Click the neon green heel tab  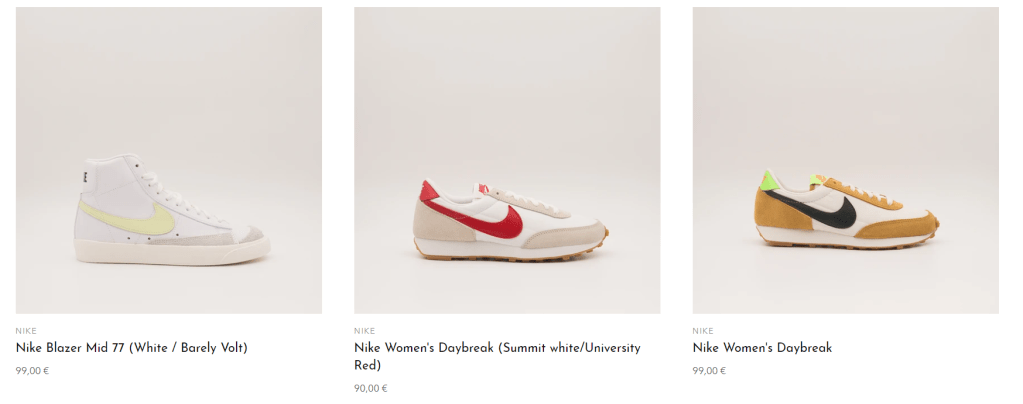[771, 180]
